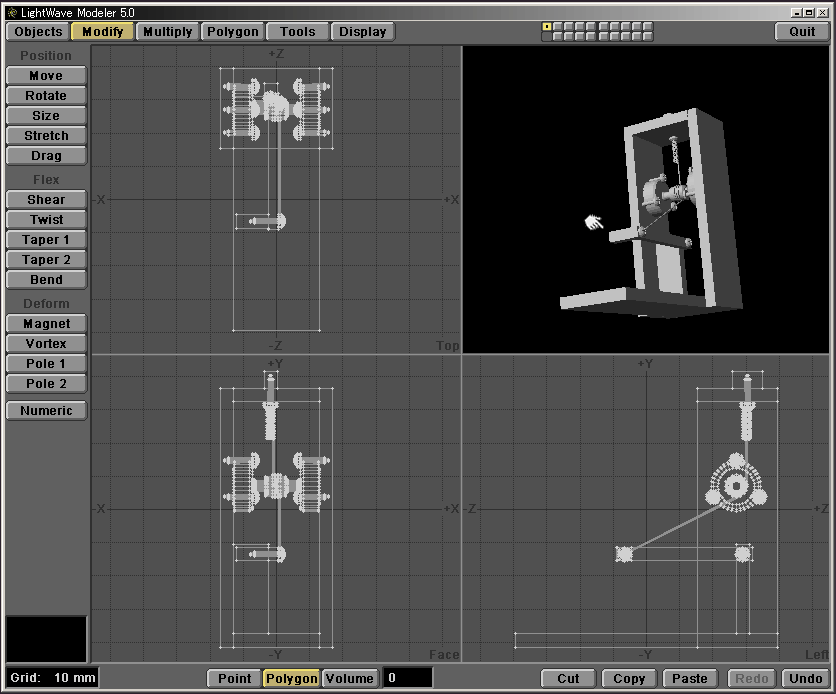Viewport: 836px width, 694px height.
Task: Switch selection mode to Point
Action: (235, 678)
